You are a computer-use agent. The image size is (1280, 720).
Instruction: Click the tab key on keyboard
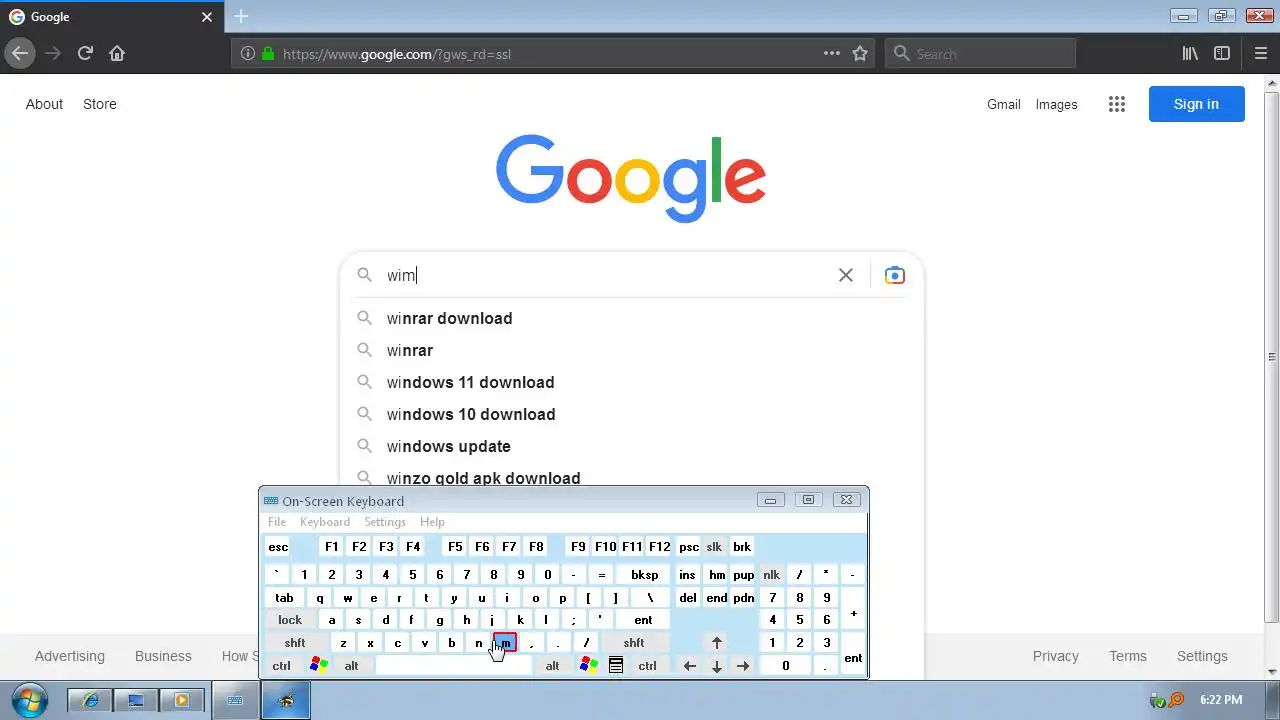click(x=284, y=598)
